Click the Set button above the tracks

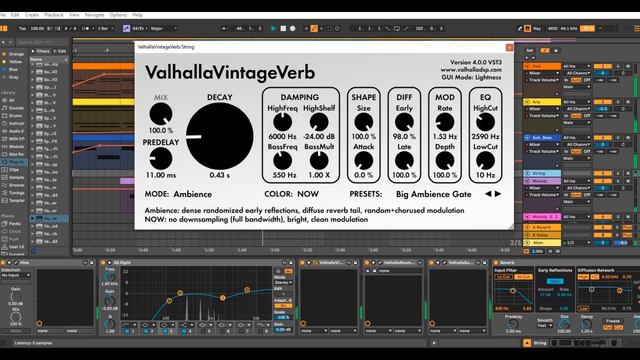[529, 51]
